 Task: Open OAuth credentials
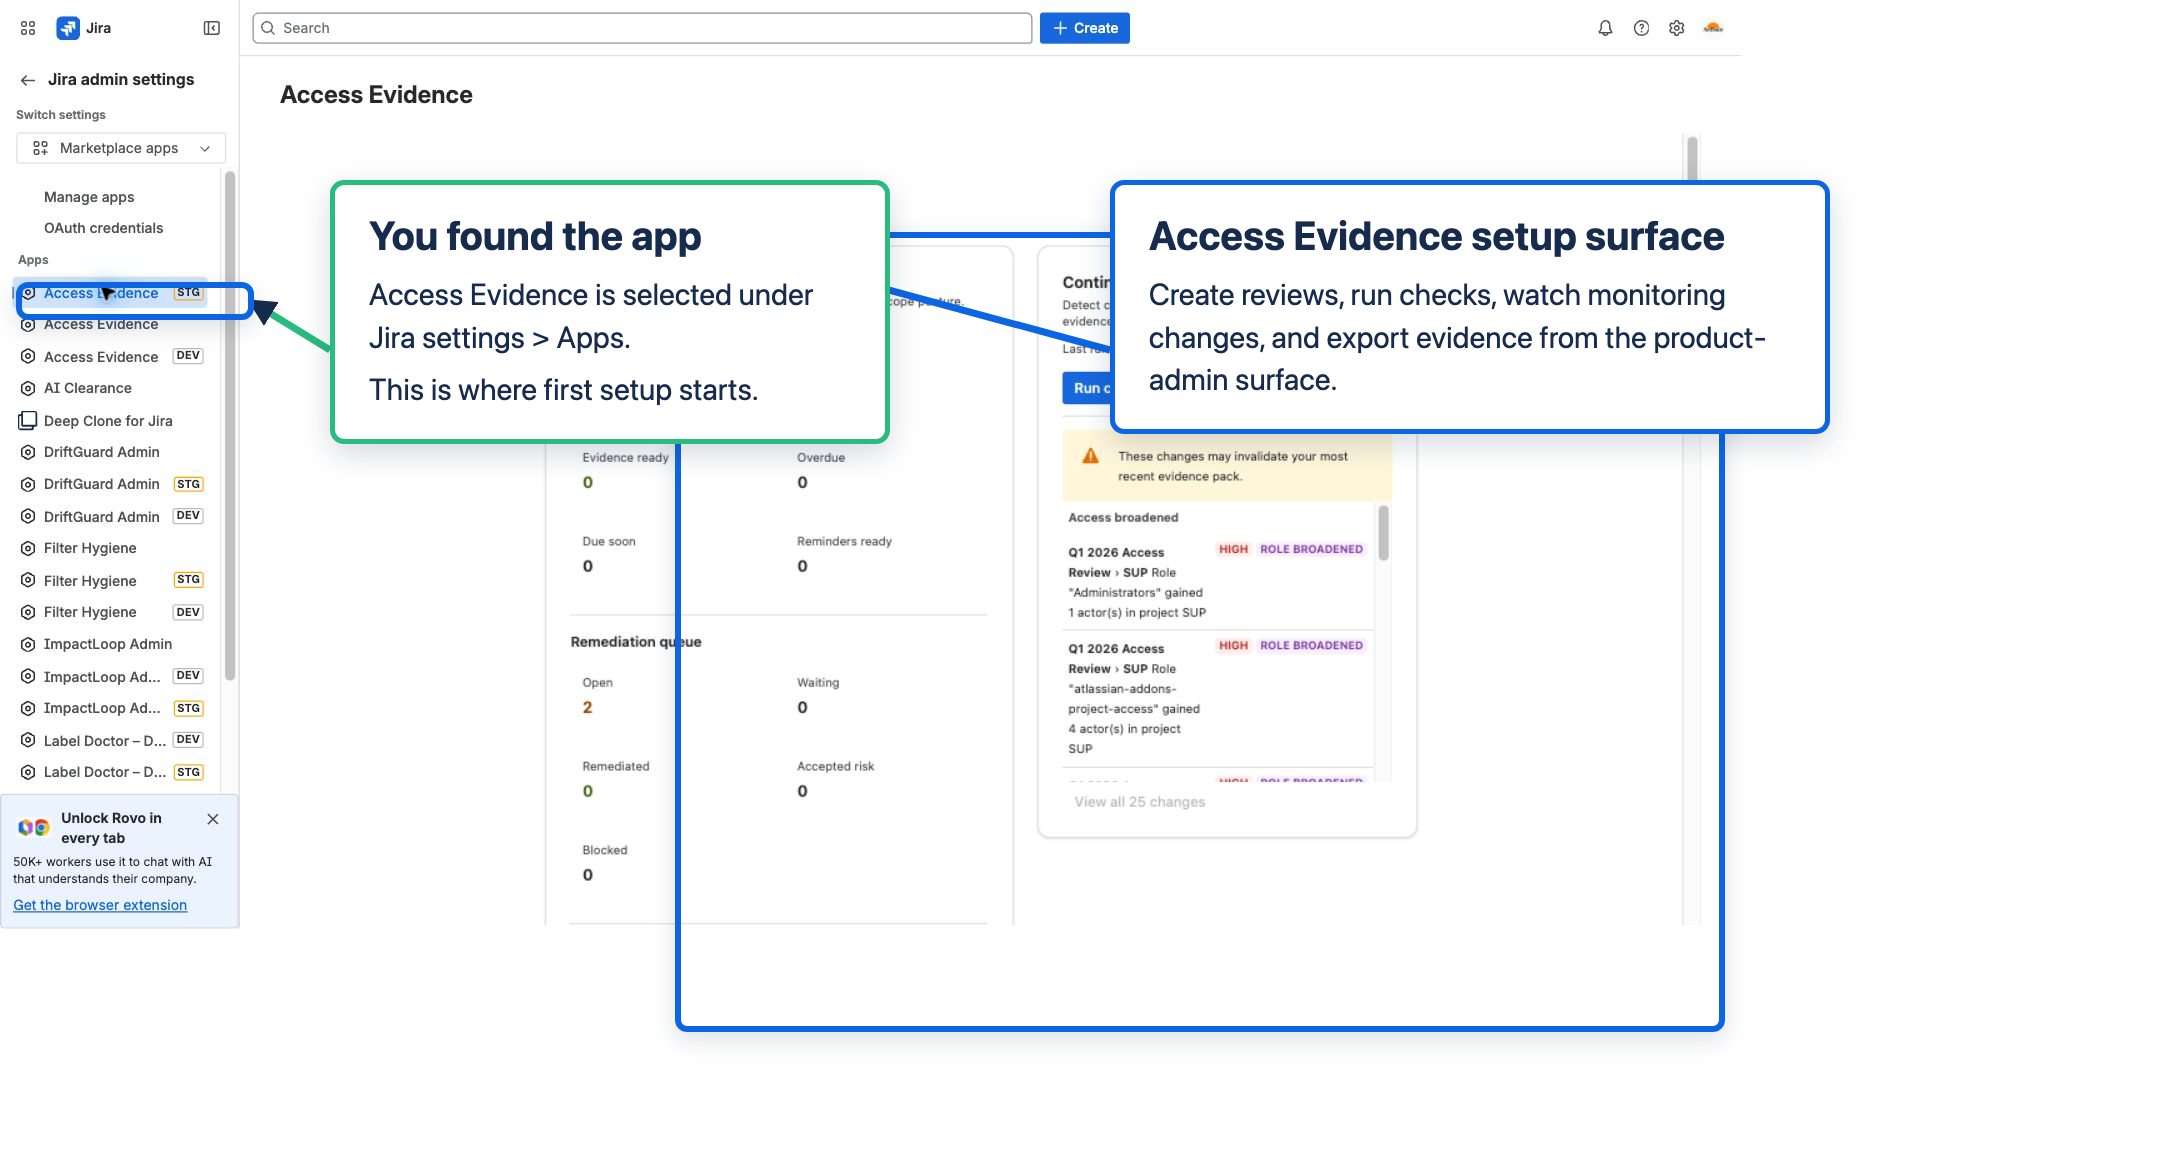tap(103, 228)
